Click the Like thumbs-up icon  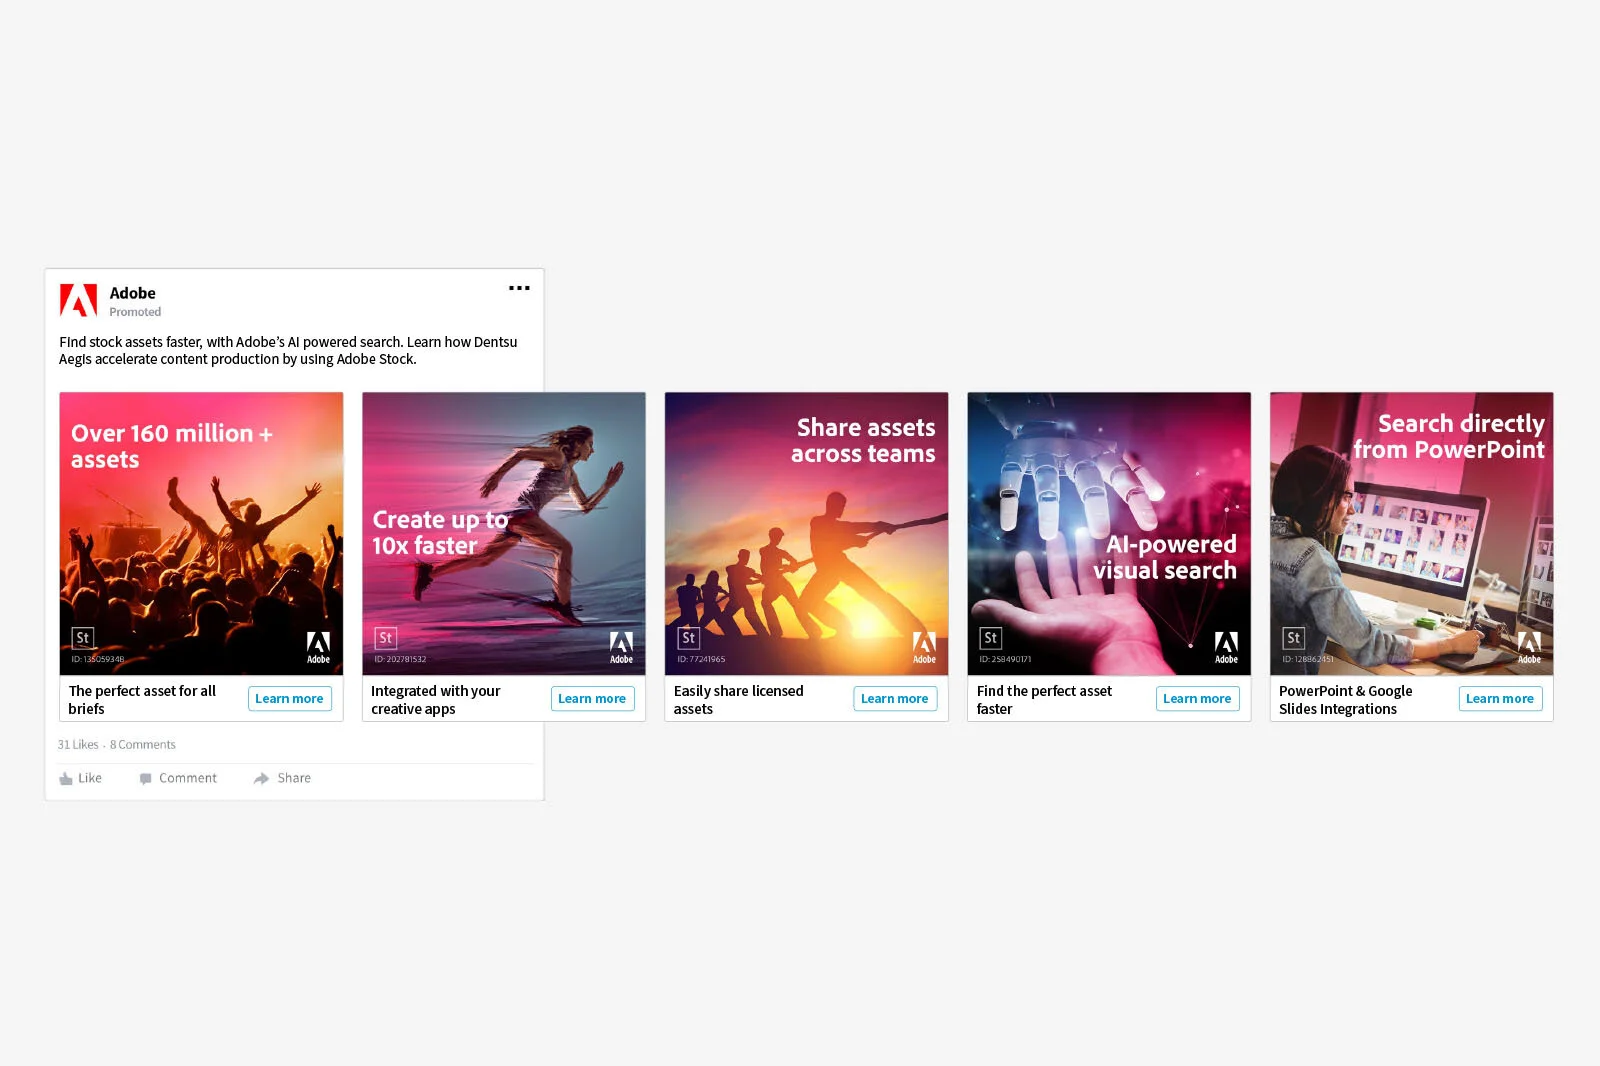coord(66,779)
